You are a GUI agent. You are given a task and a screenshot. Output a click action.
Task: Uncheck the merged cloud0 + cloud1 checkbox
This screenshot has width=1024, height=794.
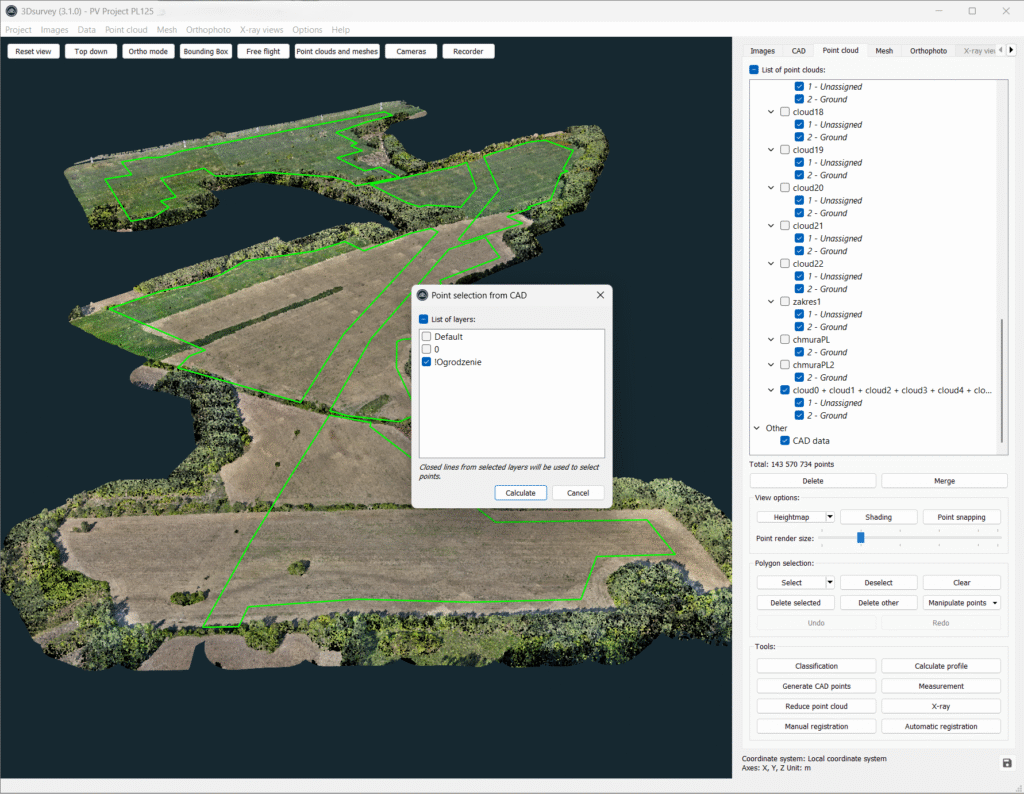click(785, 390)
